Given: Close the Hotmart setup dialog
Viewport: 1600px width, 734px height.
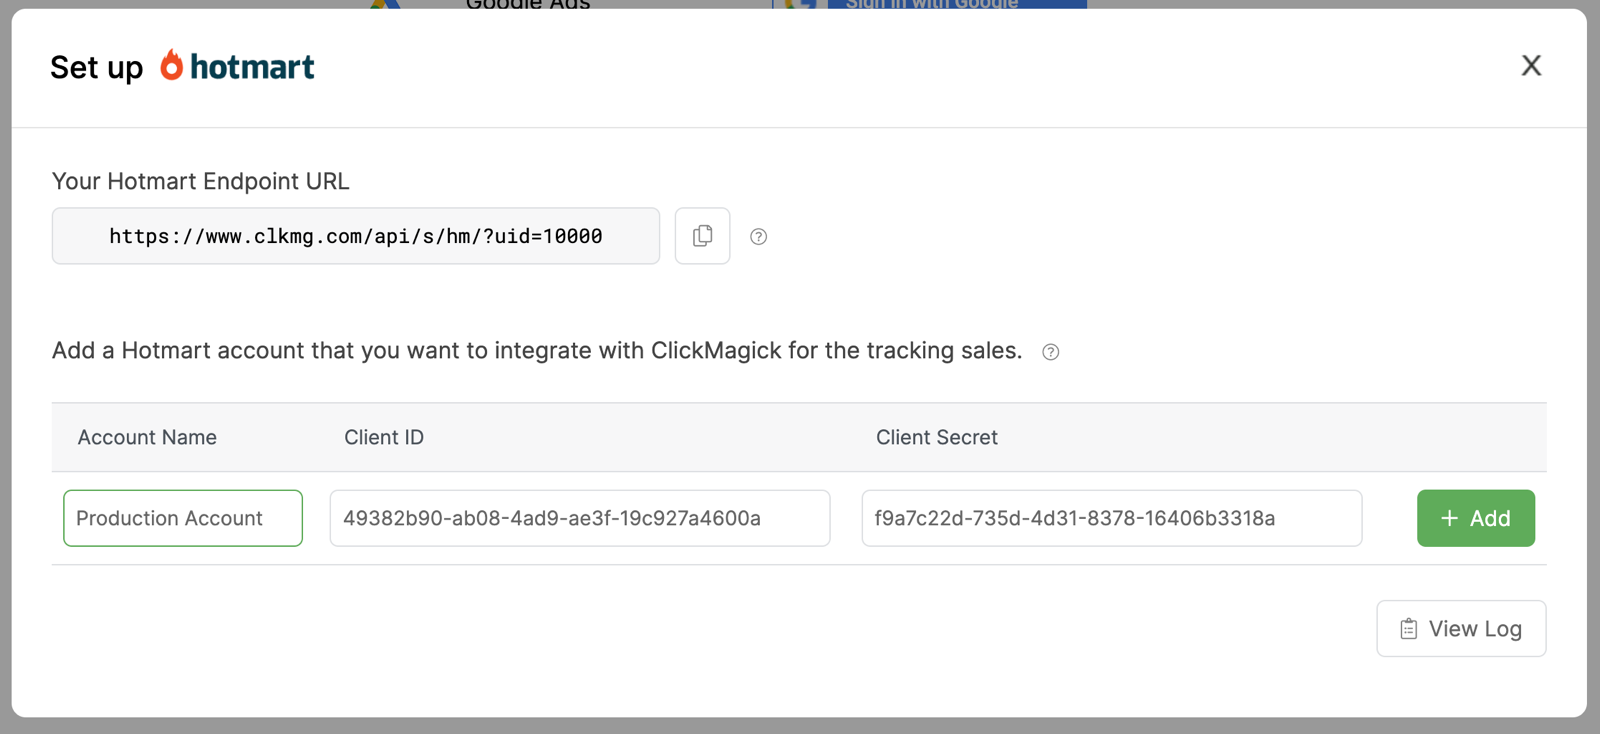Looking at the screenshot, I should point(1531,66).
